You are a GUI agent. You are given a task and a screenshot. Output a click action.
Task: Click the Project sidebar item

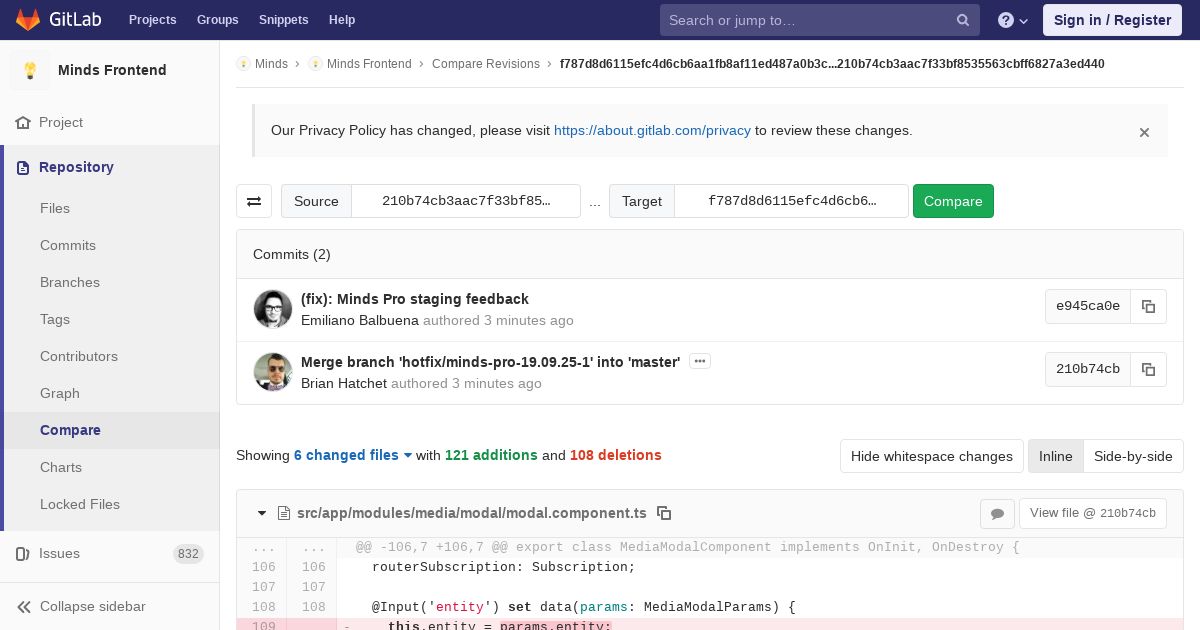[x=109, y=122]
